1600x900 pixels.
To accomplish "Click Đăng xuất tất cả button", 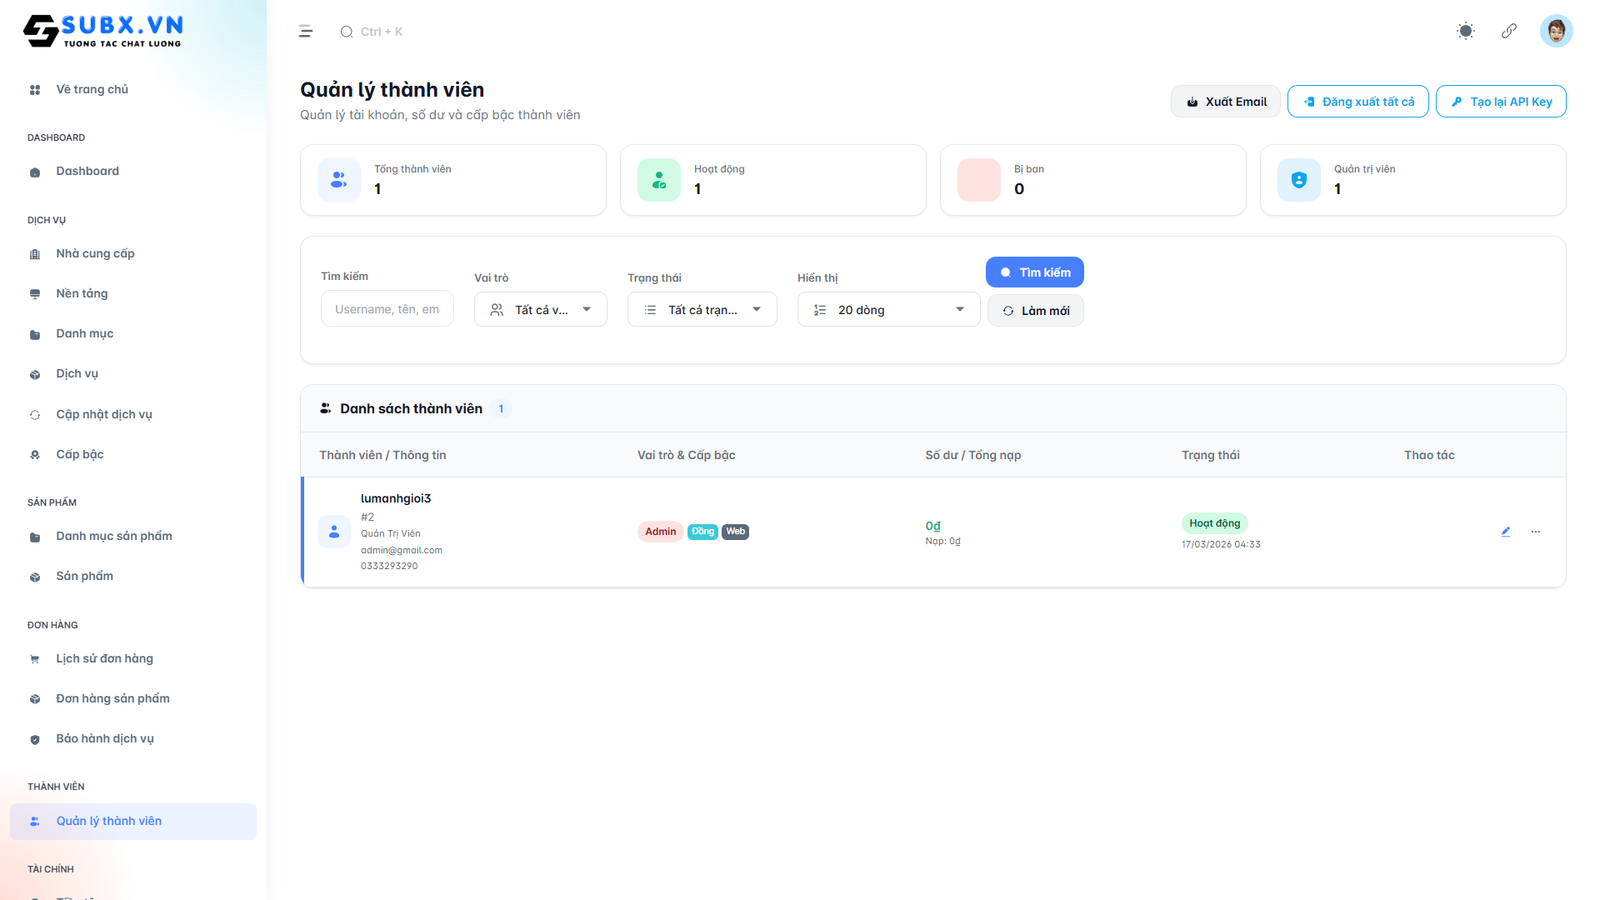I will [x=1357, y=102].
